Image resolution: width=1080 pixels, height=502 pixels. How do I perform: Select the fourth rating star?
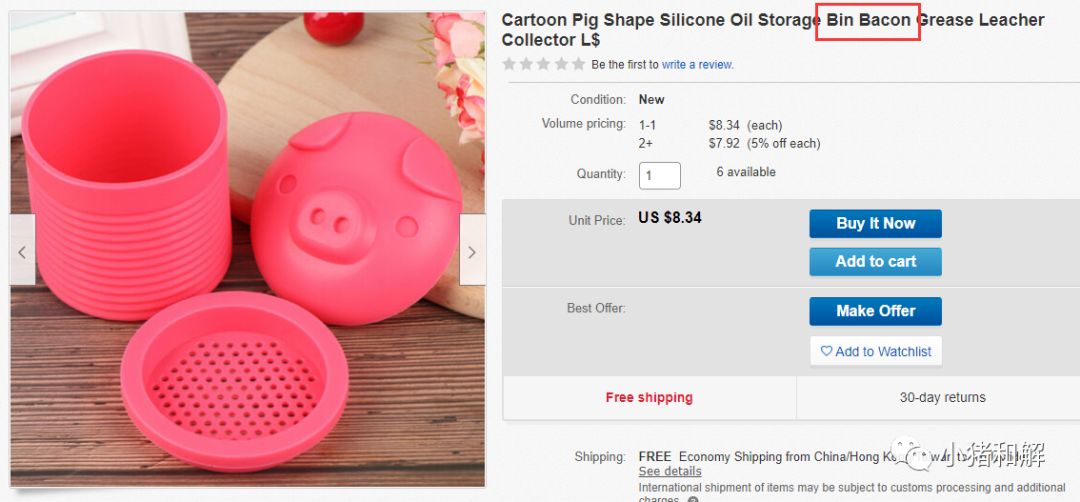[x=561, y=64]
